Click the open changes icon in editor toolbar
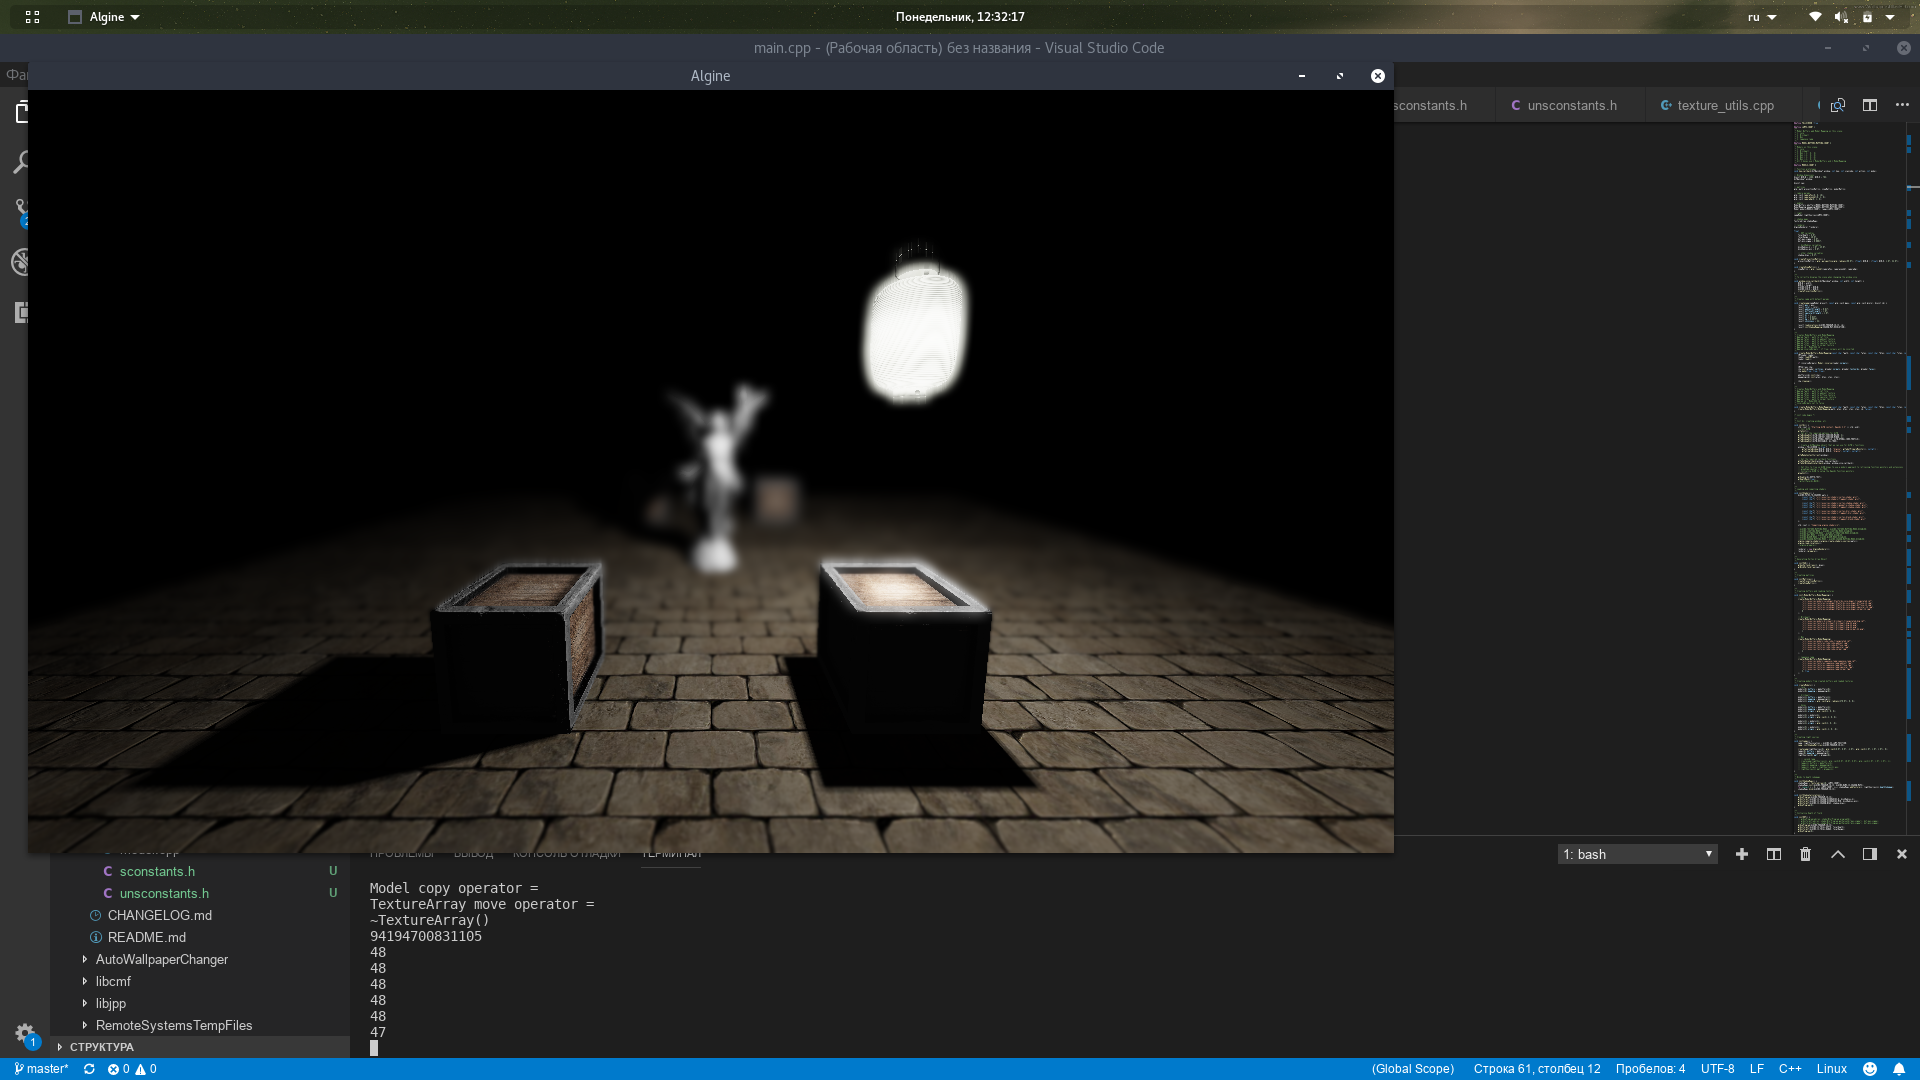Viewport: 1920px width, 1080px height. click(x=1837, y=105)
